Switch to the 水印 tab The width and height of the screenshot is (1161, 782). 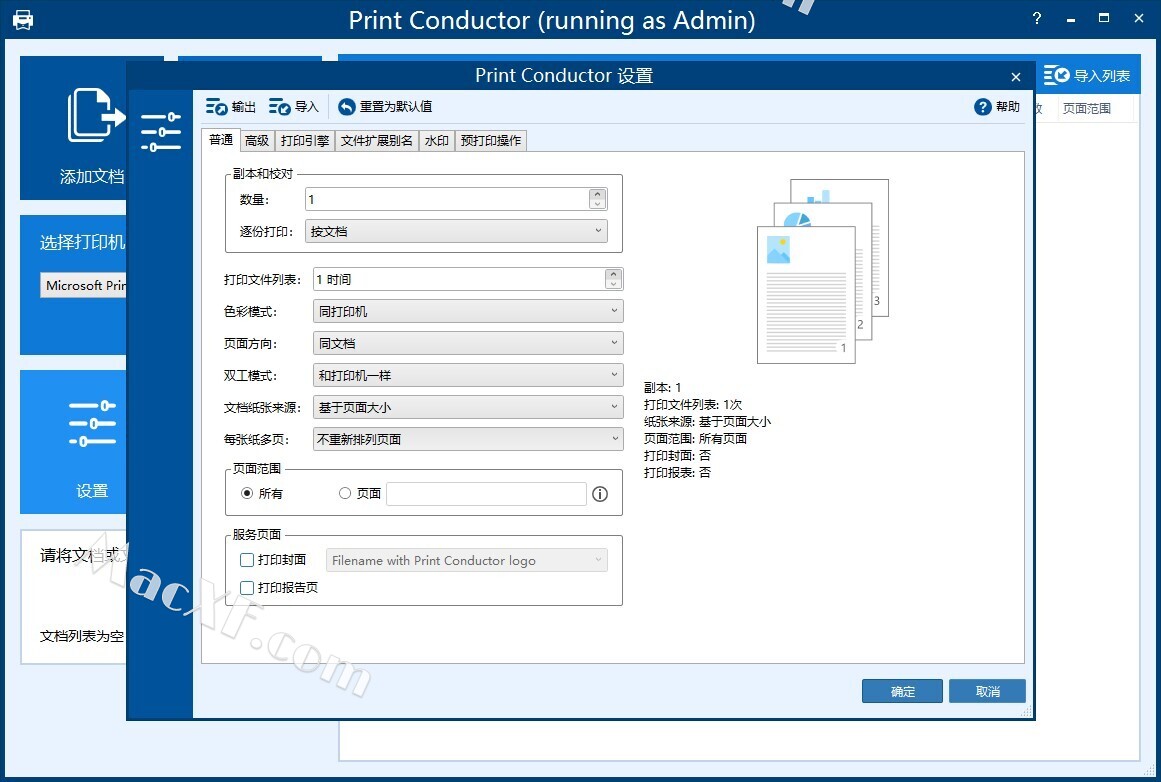437,141
